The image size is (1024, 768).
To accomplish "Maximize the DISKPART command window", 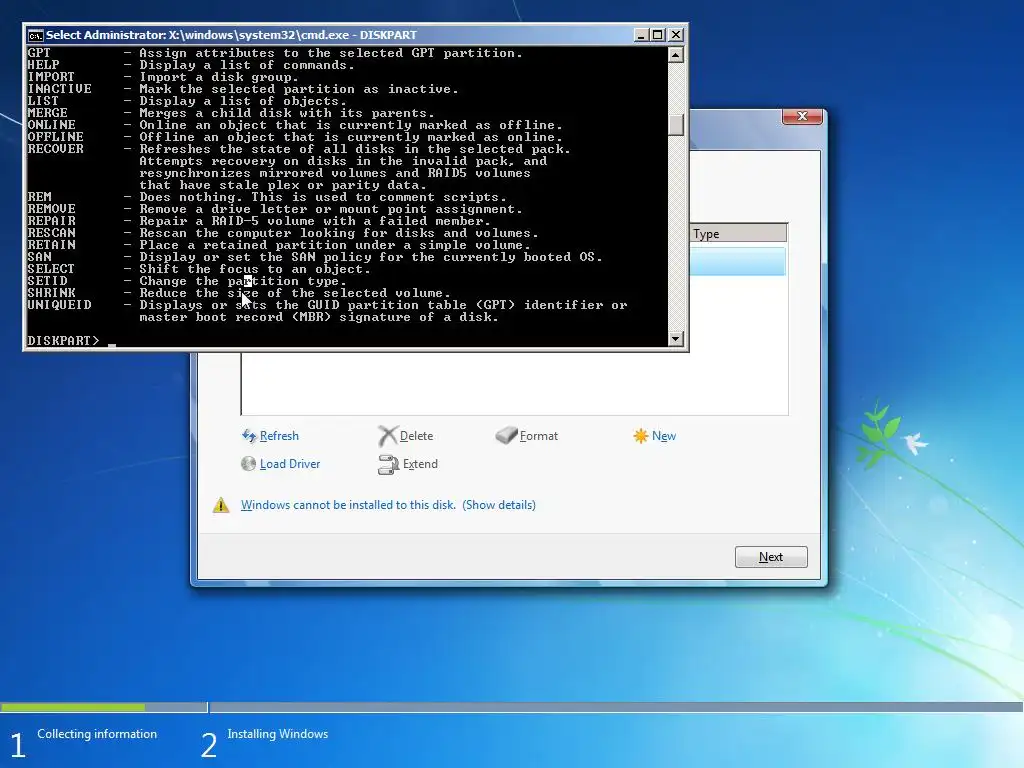I will 658,35.
